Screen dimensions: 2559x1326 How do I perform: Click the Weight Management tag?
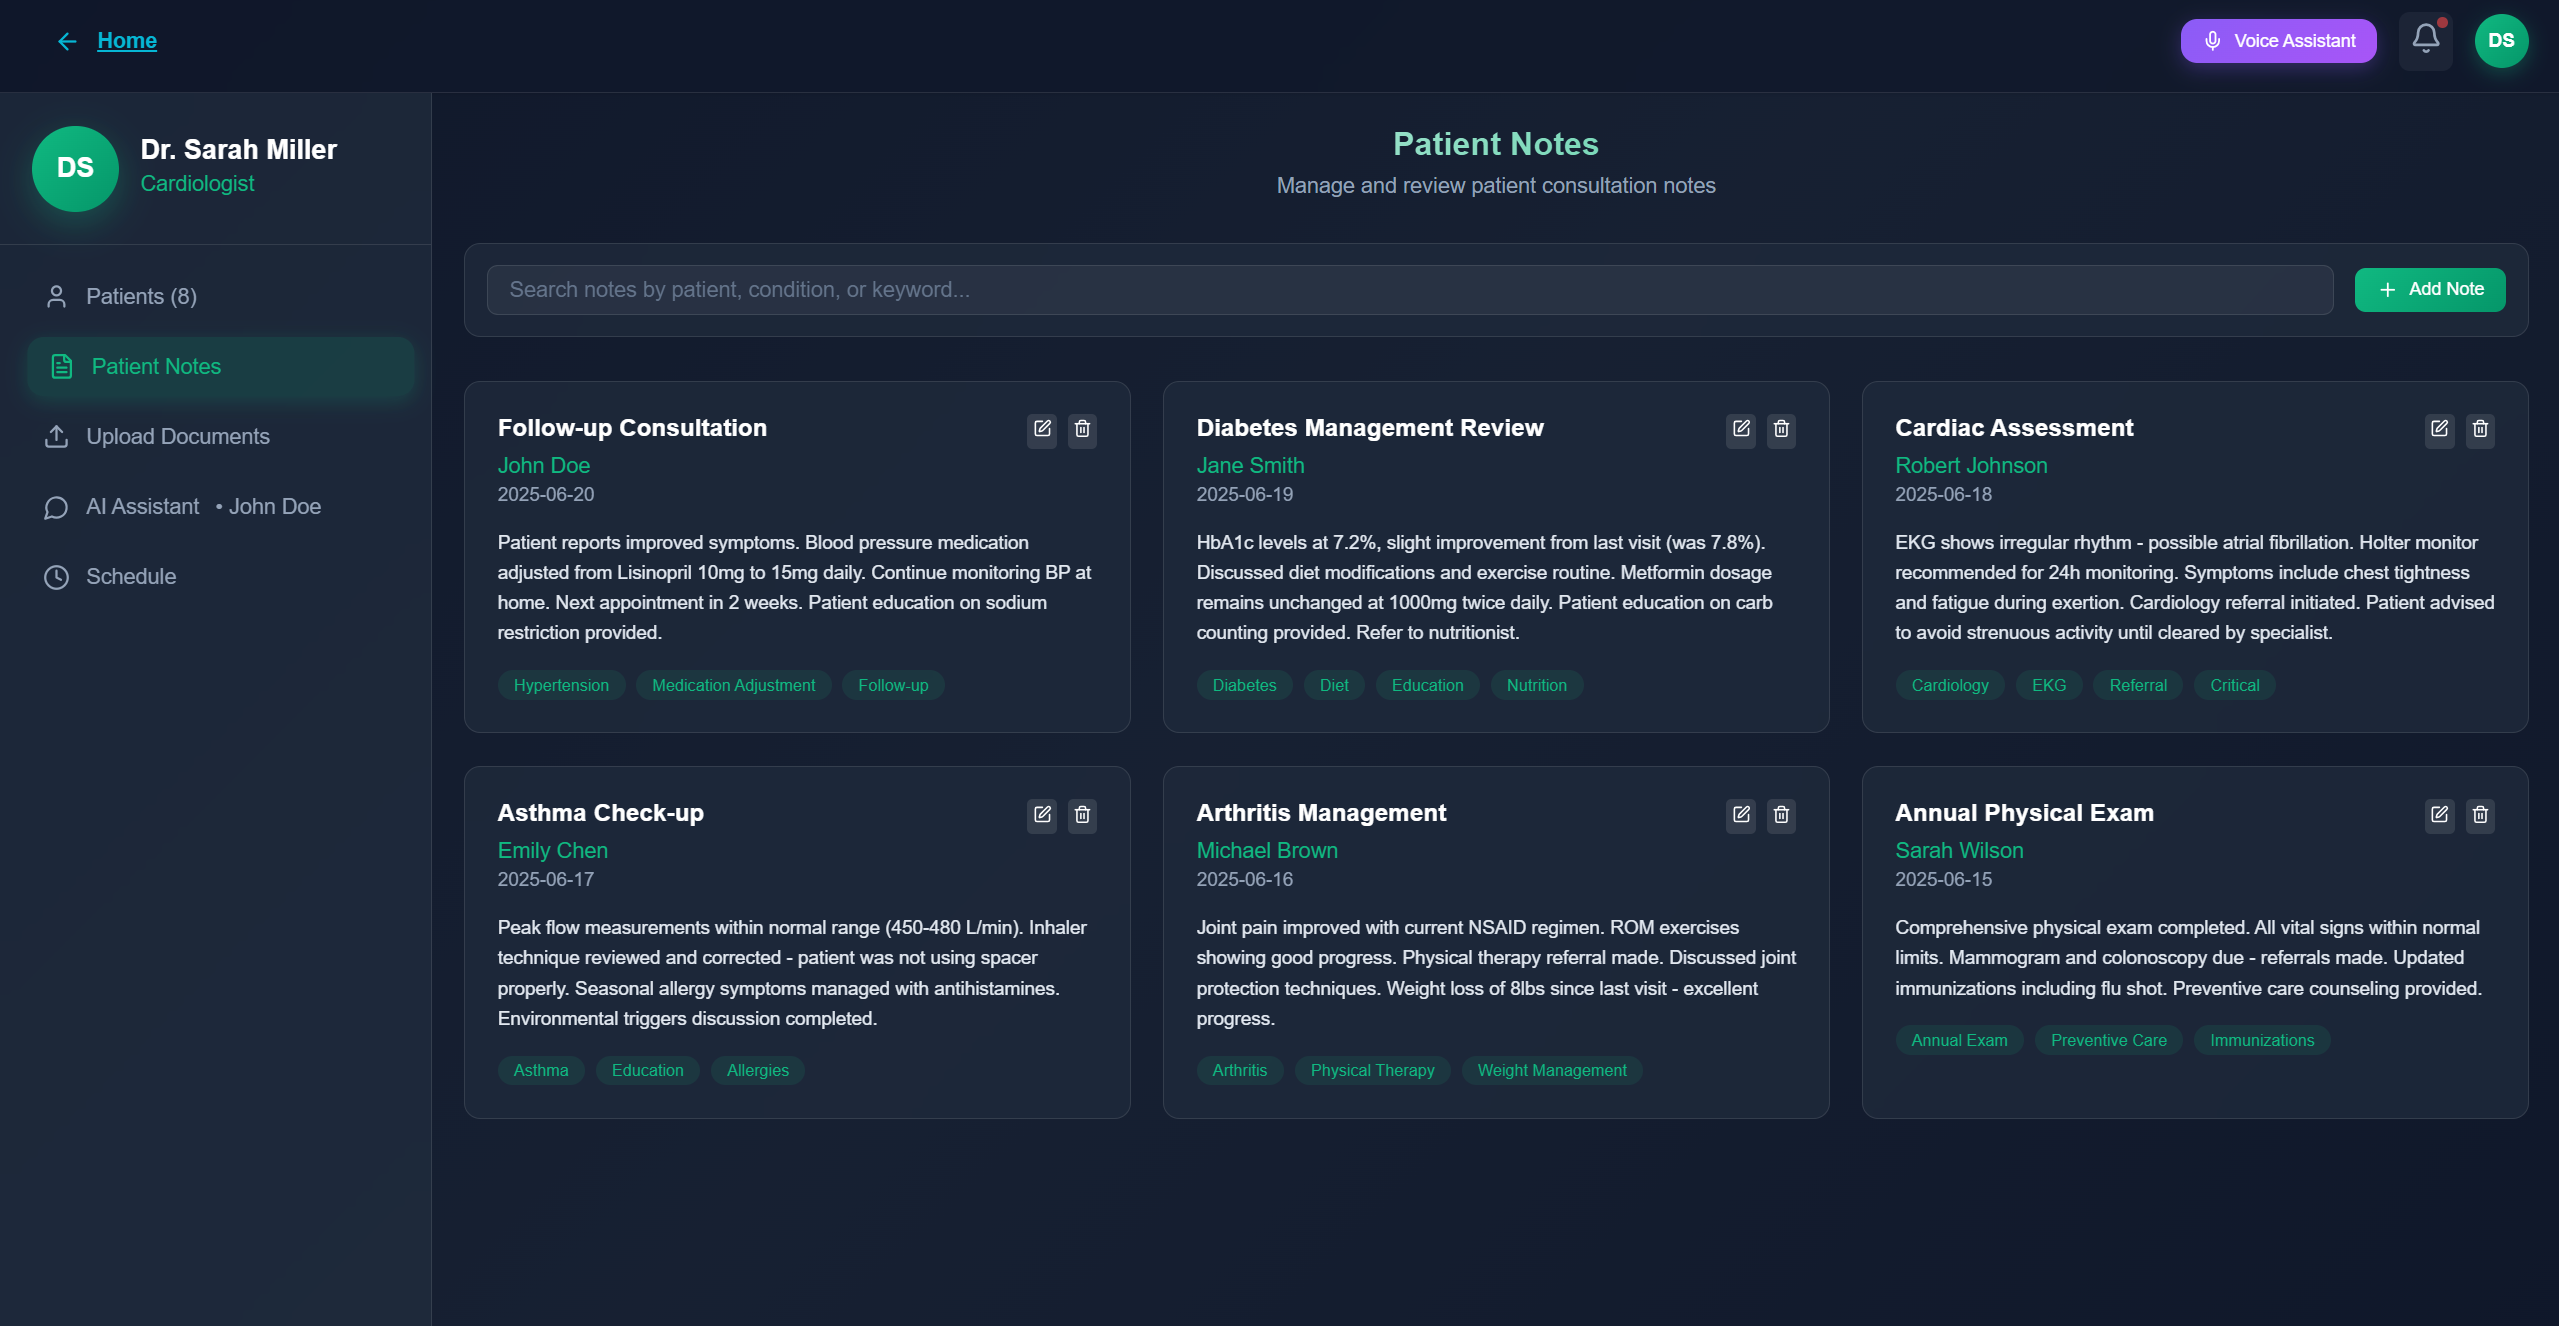pyautogui.click(x=1551, y=1071)
